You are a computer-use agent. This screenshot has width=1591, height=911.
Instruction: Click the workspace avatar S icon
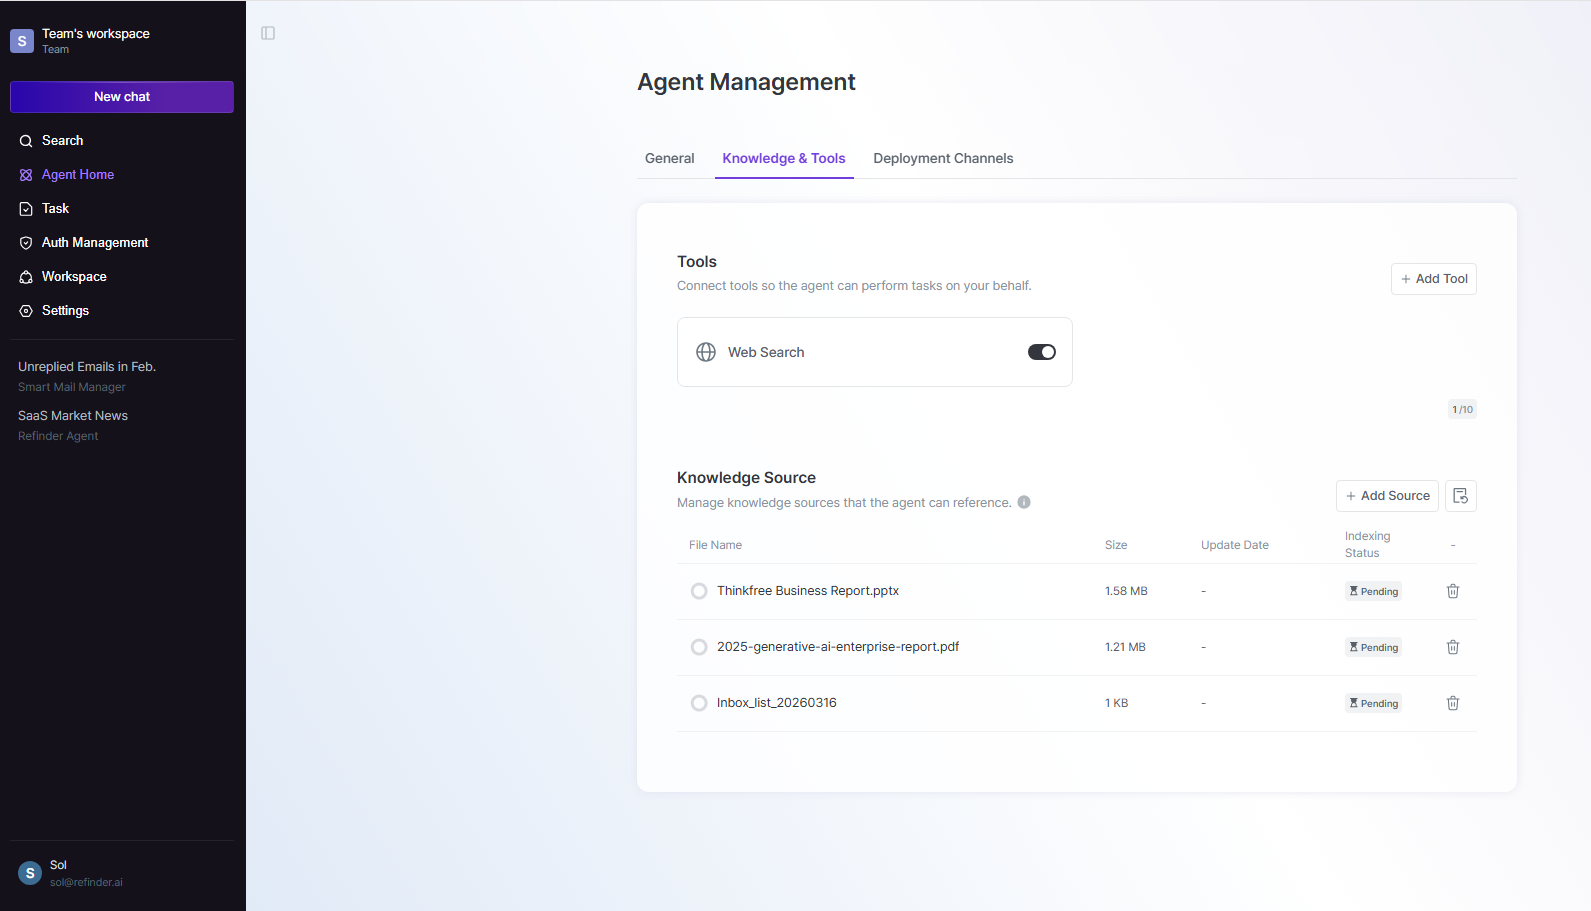pyautogui.click(x=22, y=41)
